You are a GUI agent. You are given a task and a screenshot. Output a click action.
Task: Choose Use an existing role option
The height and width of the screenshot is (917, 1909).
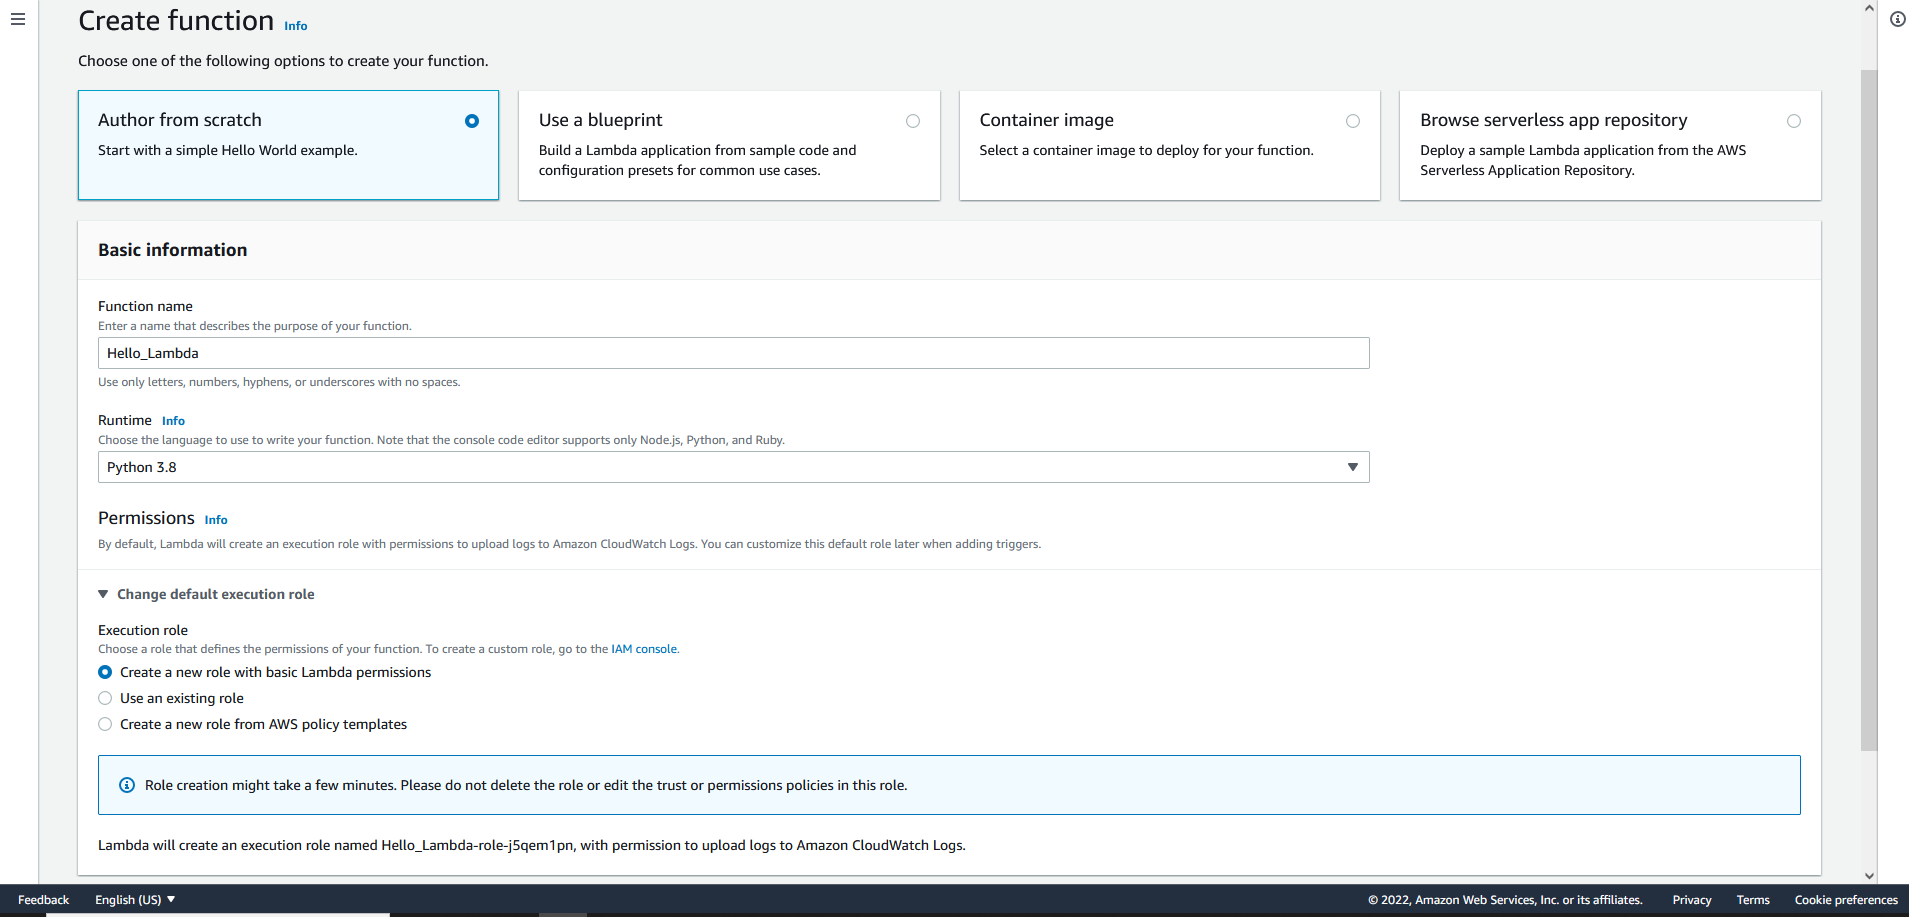coord(105,698)
